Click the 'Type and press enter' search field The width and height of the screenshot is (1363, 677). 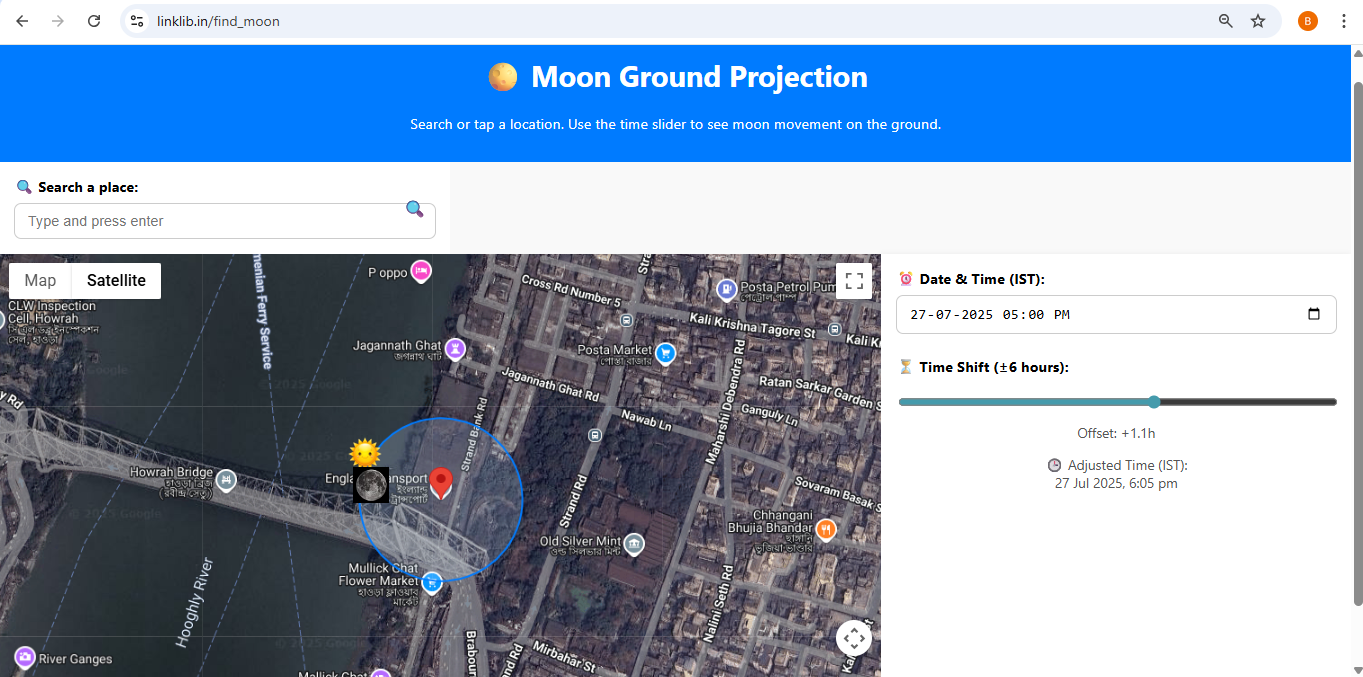coord(225,221)
